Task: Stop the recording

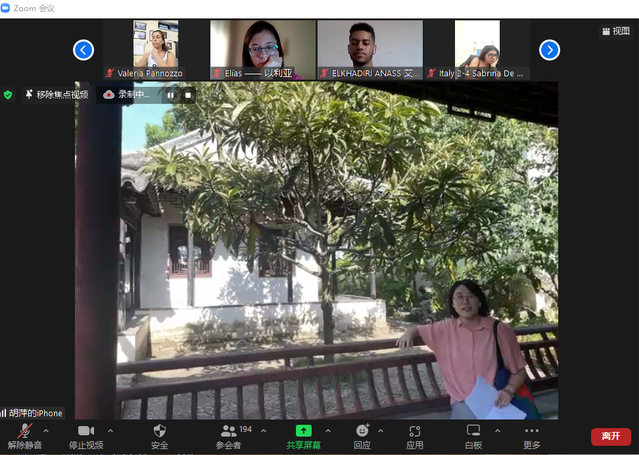Action: pyautogui.click(x=185, y=95)
